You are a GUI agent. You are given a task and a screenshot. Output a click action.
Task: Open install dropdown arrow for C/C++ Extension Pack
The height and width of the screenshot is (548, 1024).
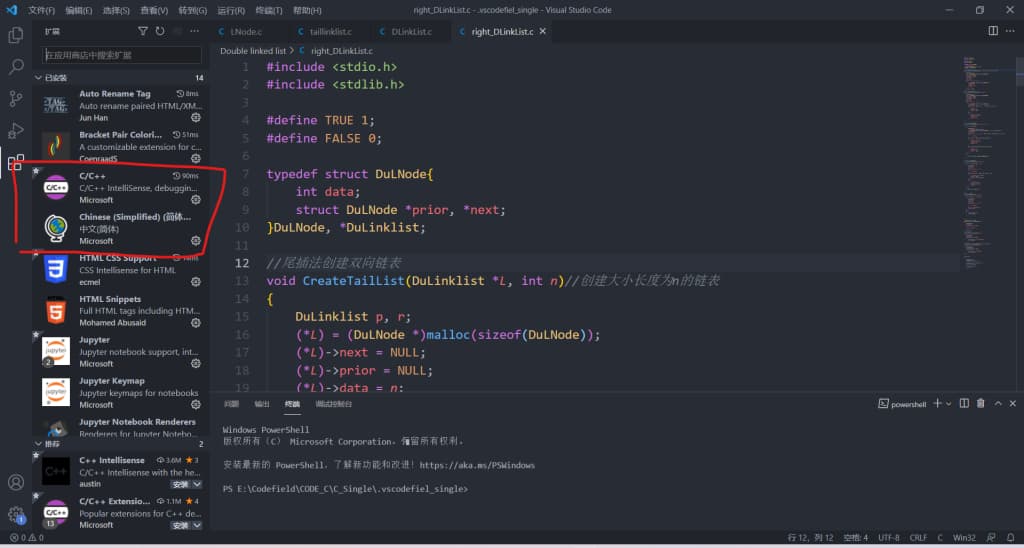pyautogui.click(x=197, y=525)
